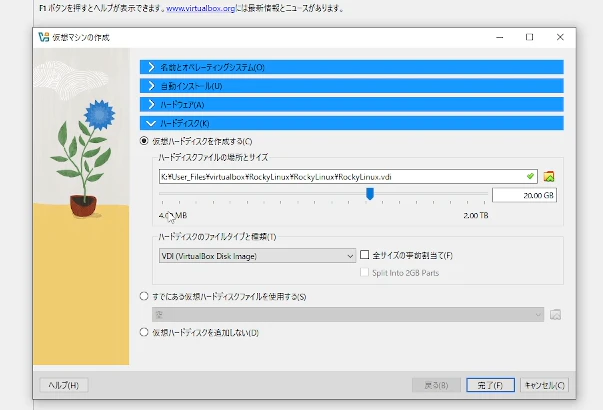Click the ヘルプ(H) help button
The height and width of the screenshot is (410, 603).
coord(64,385)
